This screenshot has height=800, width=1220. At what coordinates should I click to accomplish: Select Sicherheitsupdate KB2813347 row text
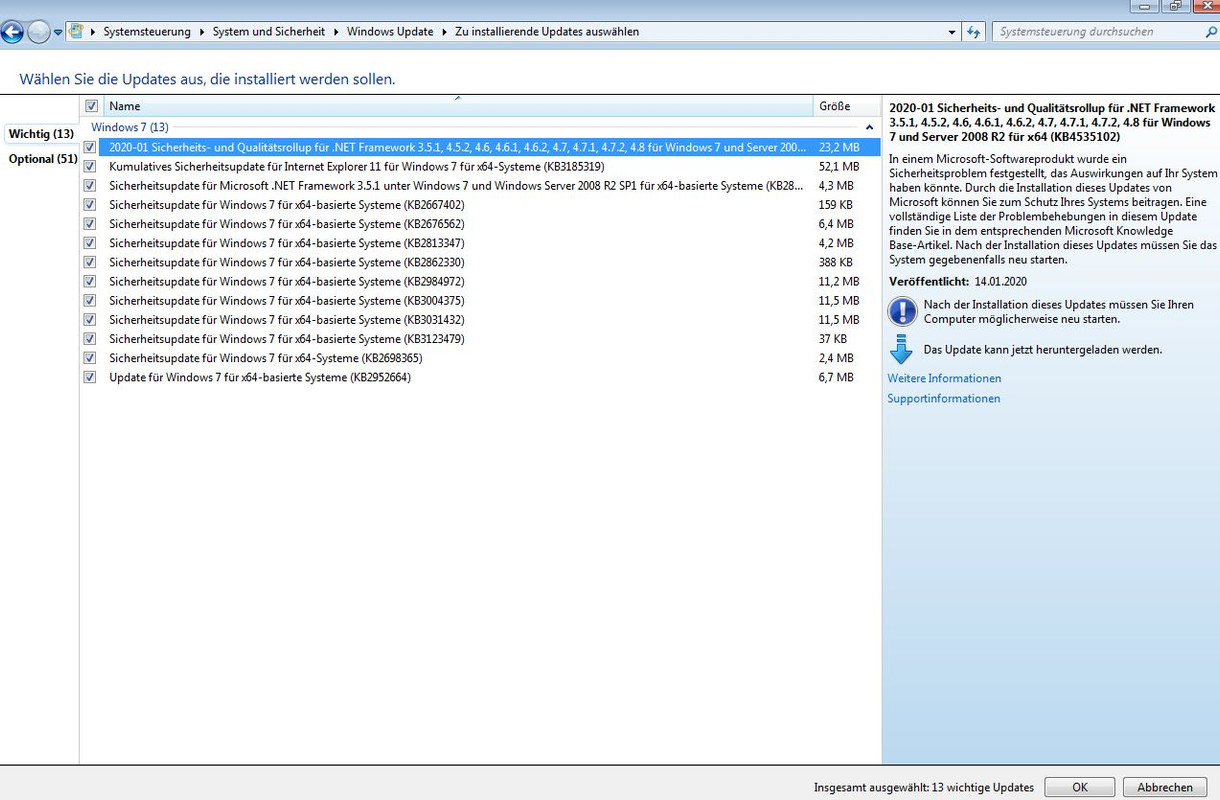(x=287, y=243)
